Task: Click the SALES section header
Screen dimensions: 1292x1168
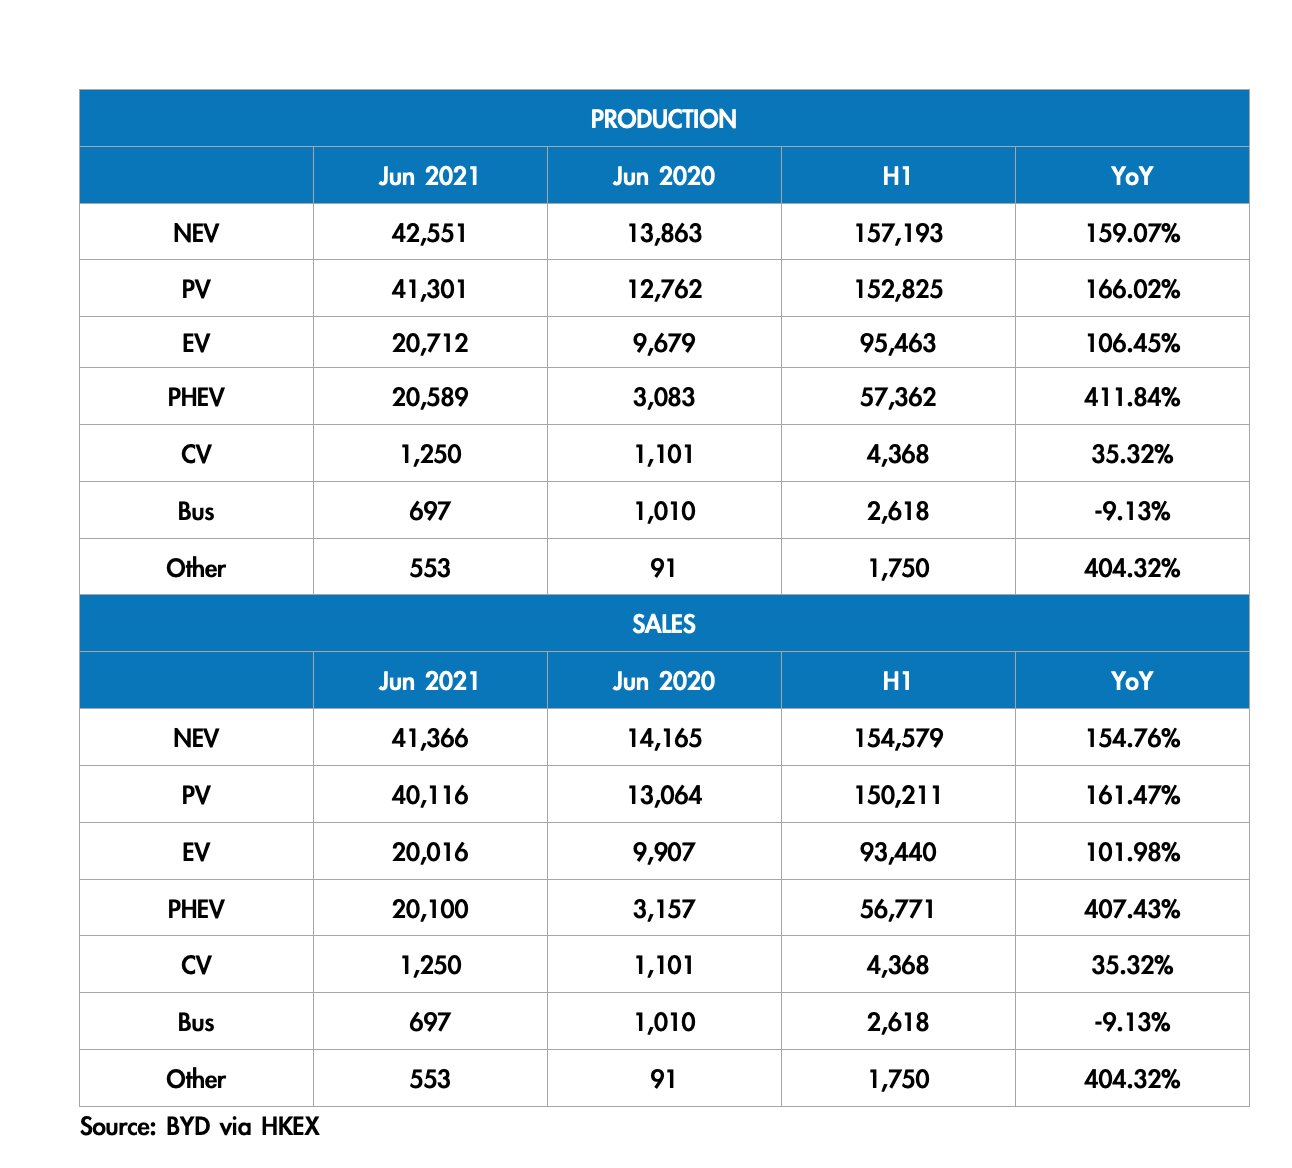Action: click(x=663, y=624)
